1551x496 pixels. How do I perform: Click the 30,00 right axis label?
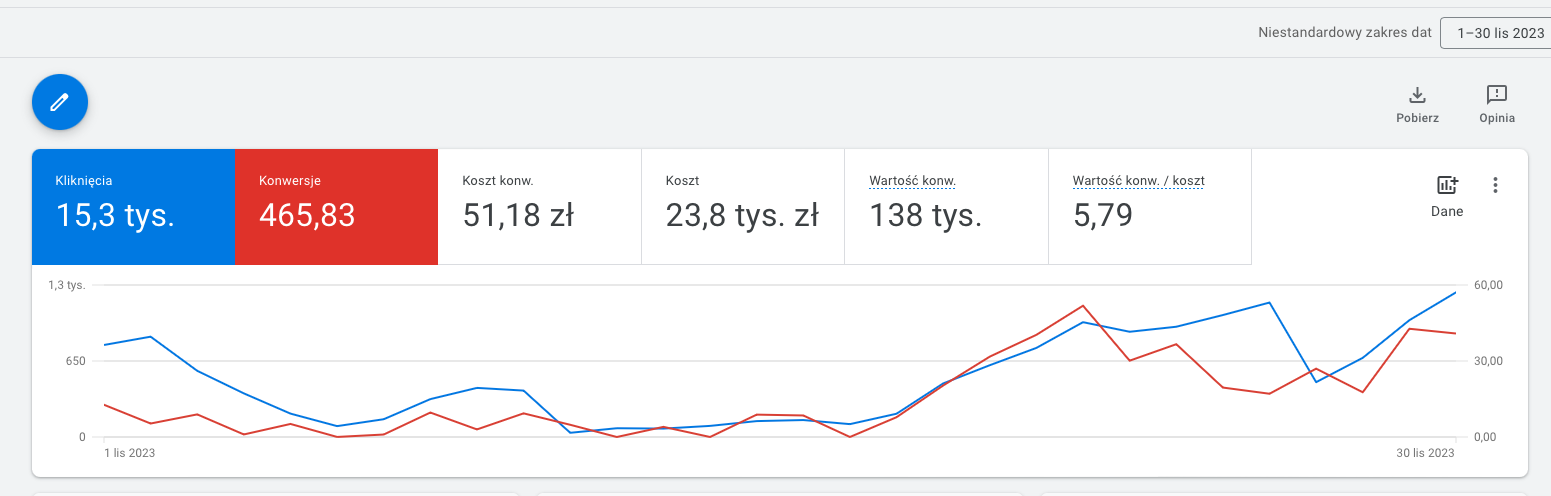(1489, 361)
